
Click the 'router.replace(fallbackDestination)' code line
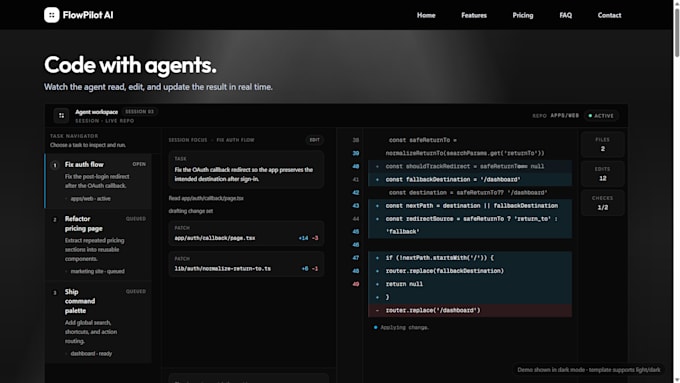tap(470, 271)
